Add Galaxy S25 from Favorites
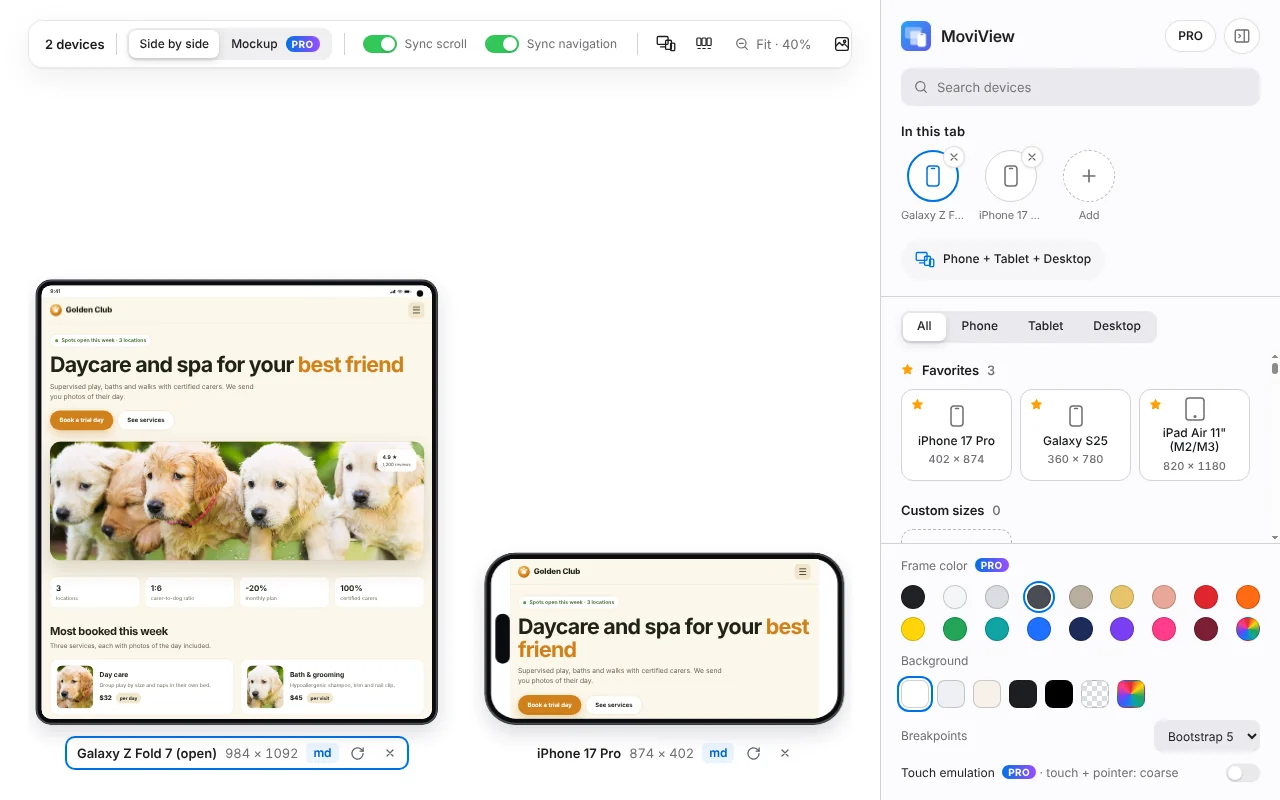The height and width of the screenshot is (800, 1280). [1076, 435]
